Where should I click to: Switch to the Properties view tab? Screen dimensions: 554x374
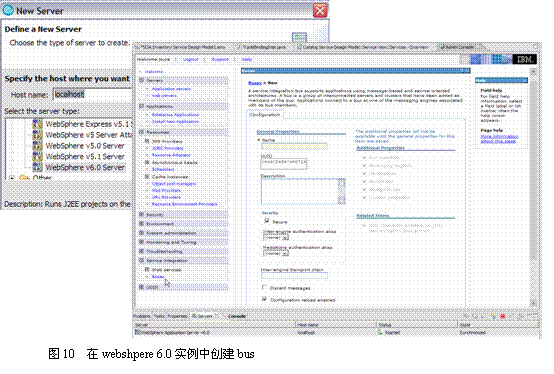tap(178, 316)
